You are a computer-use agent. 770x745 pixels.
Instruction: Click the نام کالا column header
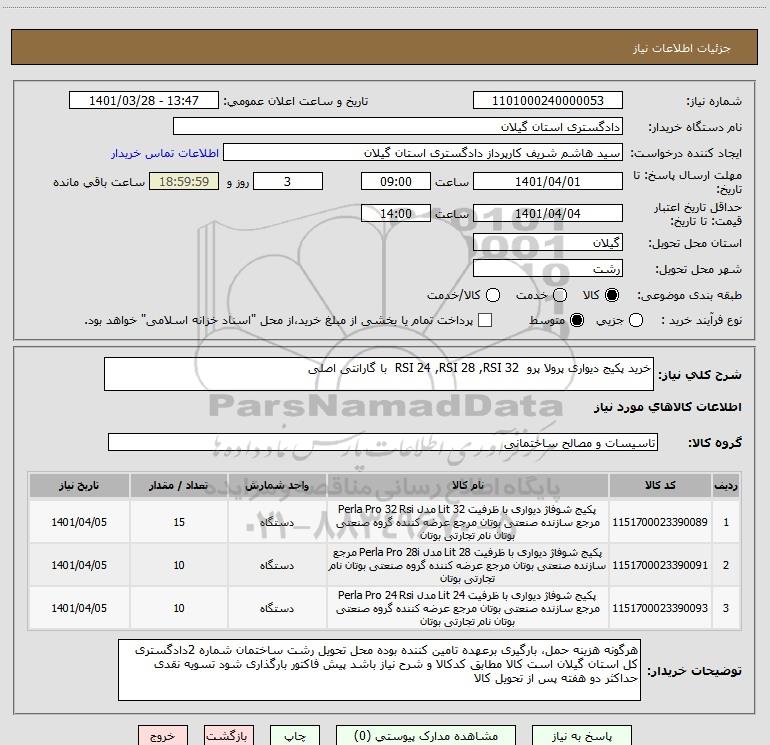click(x=468, y=485)
